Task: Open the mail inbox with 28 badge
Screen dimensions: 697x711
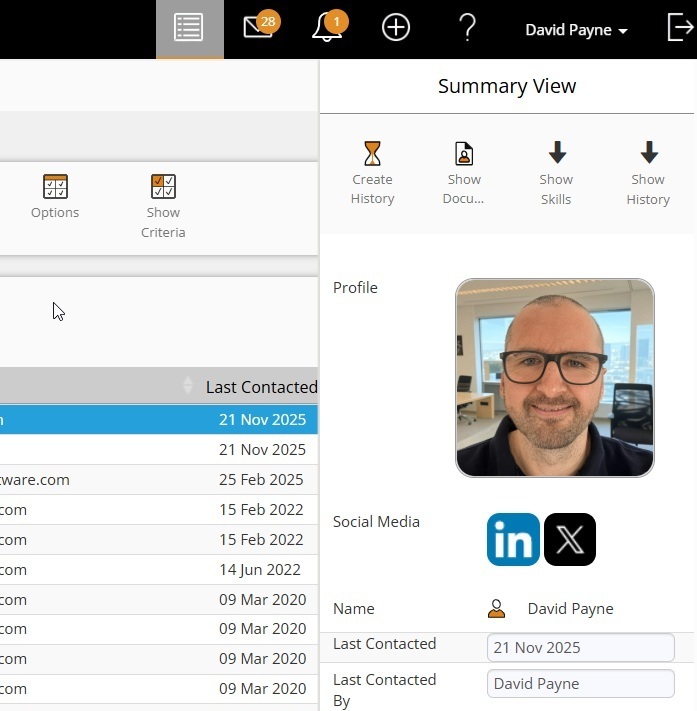Action: 259,28
